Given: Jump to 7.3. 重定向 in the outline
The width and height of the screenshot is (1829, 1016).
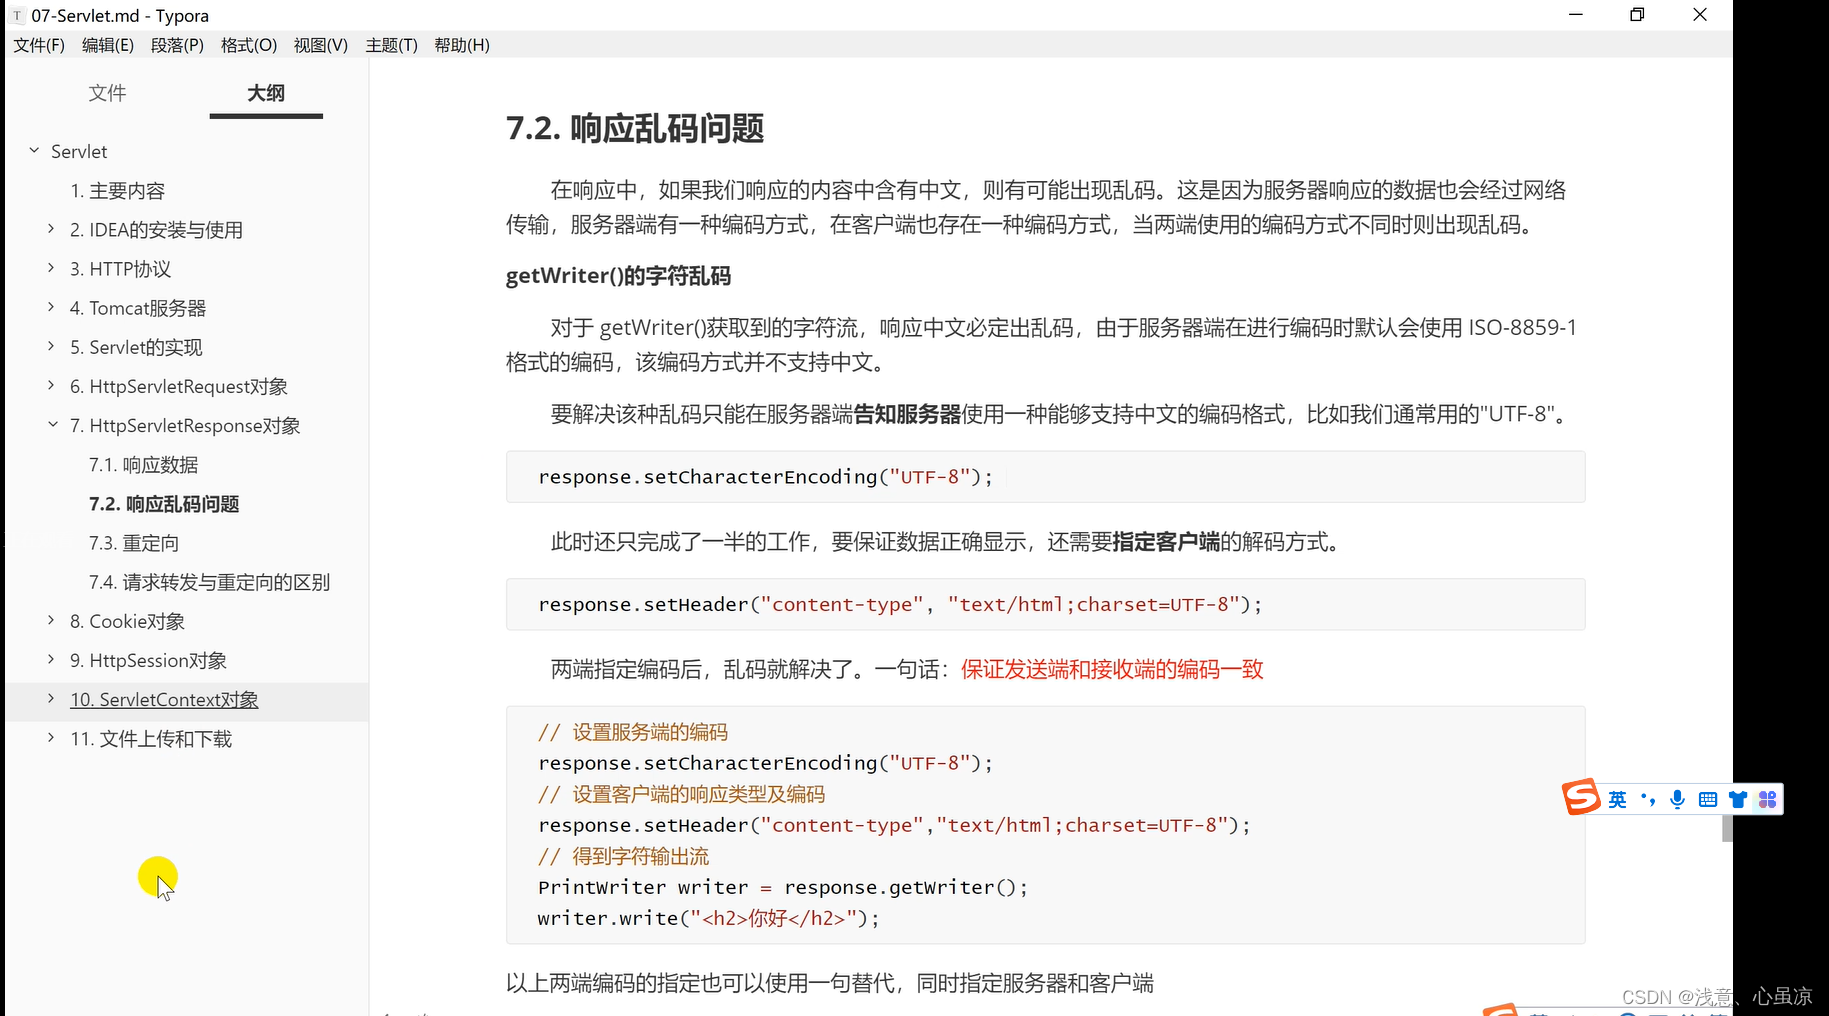Looking at the screenshot, I should pos(133,542).
